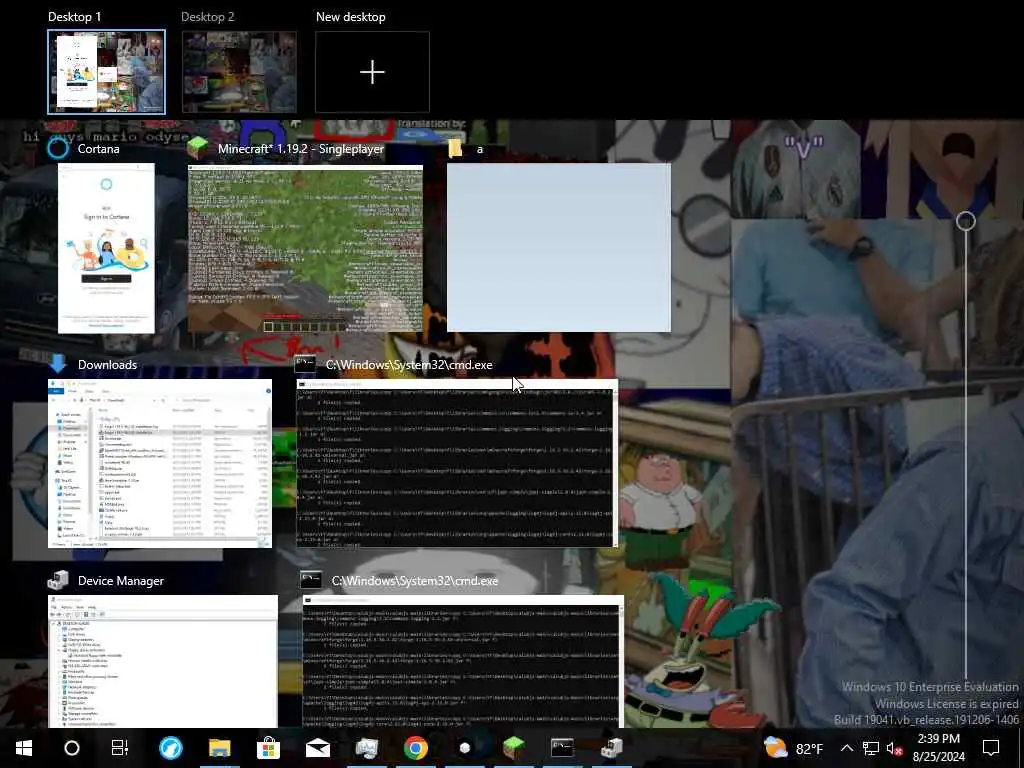Open the cmd.exe preview beside Device Manager
The image size is (1024, 768).
(463, 661)
